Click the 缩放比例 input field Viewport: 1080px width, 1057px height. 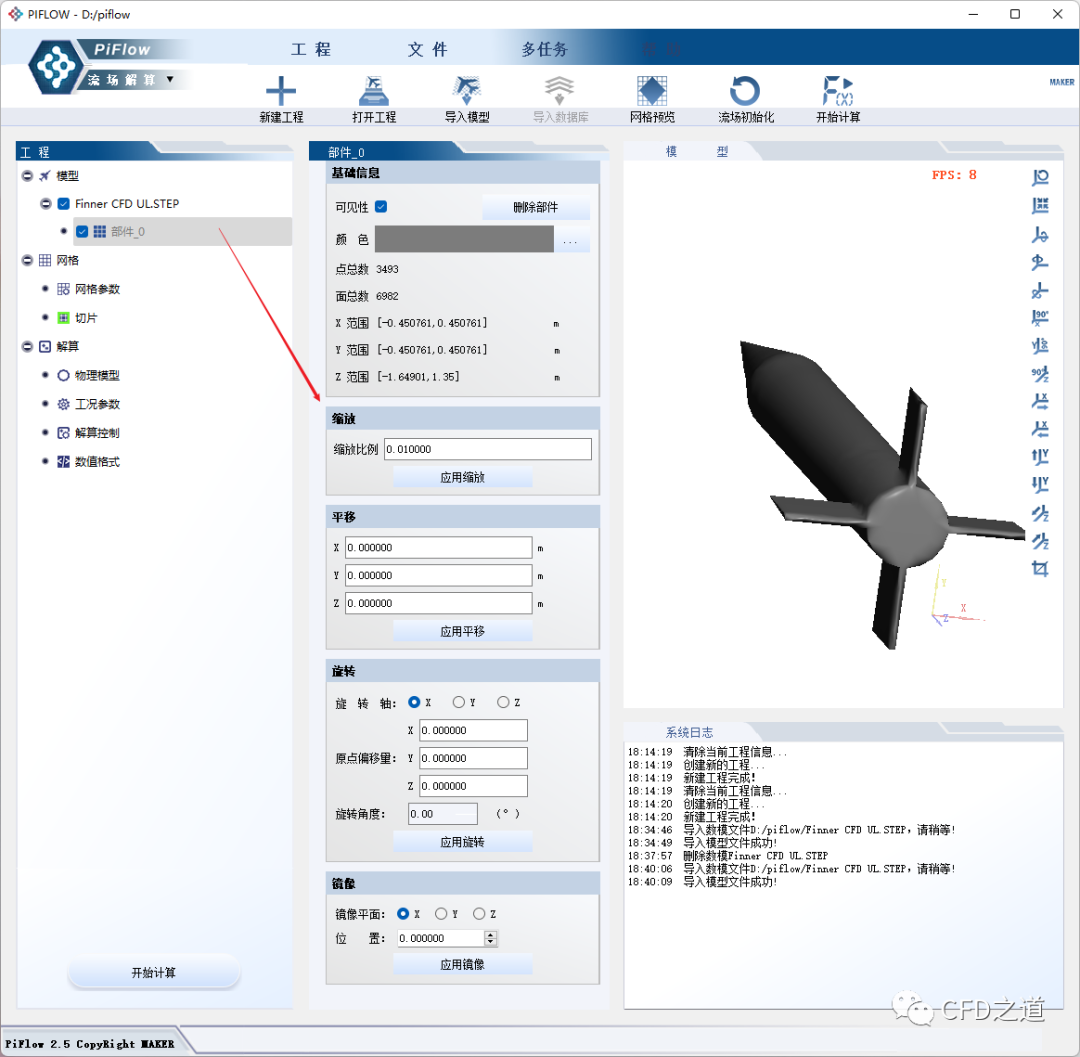coord(487,449)
